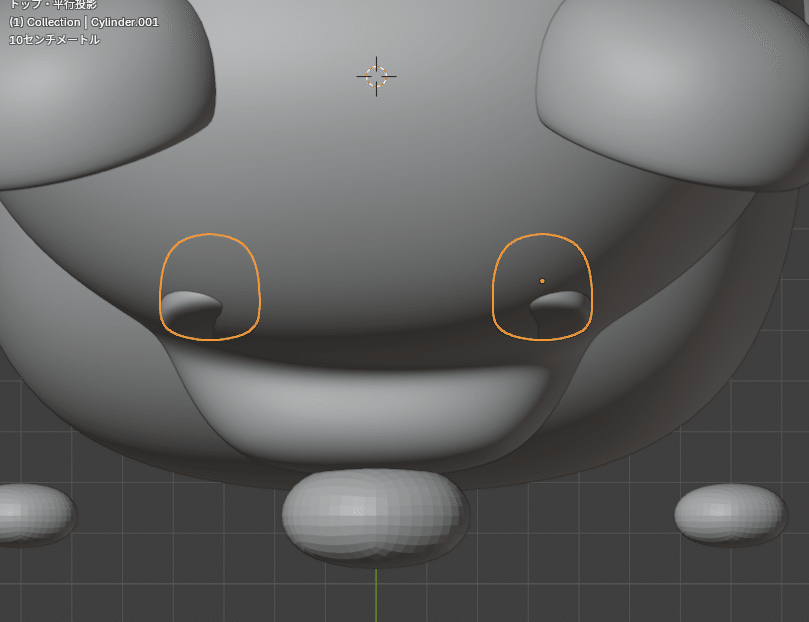Click the "10センチメートル" grid scale text
This screenshot has height=622, width=809.
click(54, 40)
